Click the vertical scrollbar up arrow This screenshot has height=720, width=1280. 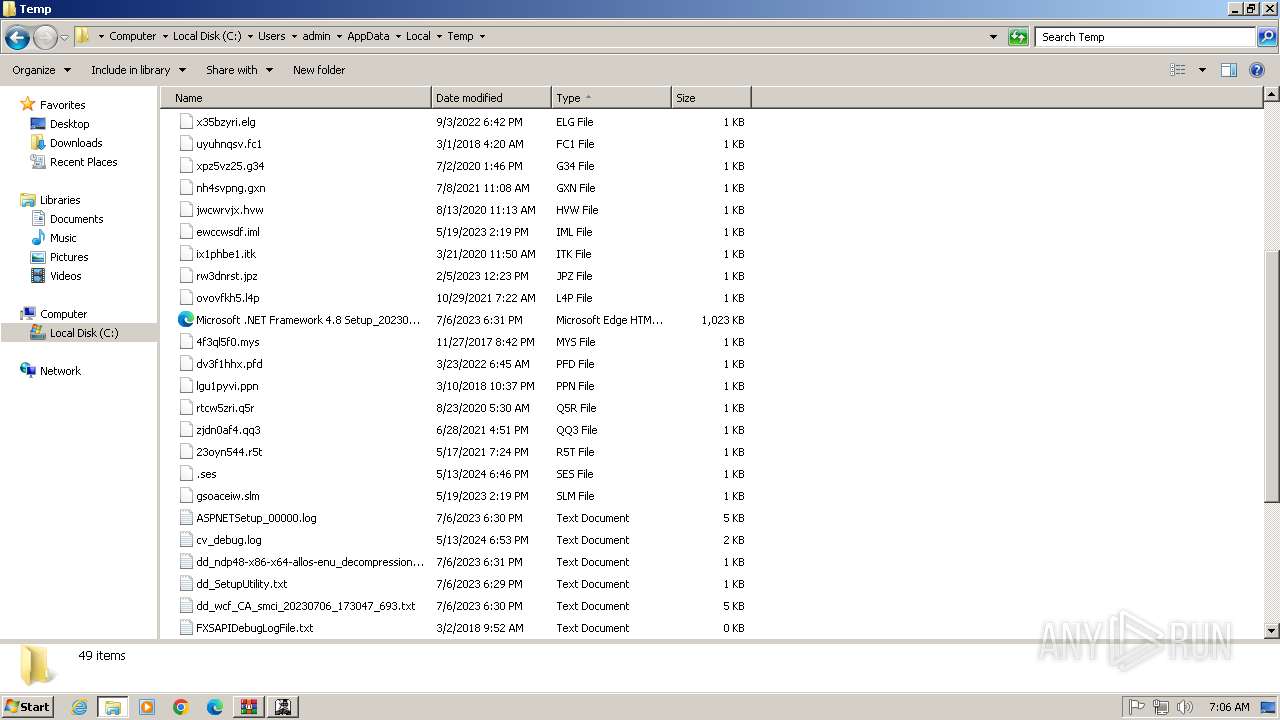(1272, 95)
